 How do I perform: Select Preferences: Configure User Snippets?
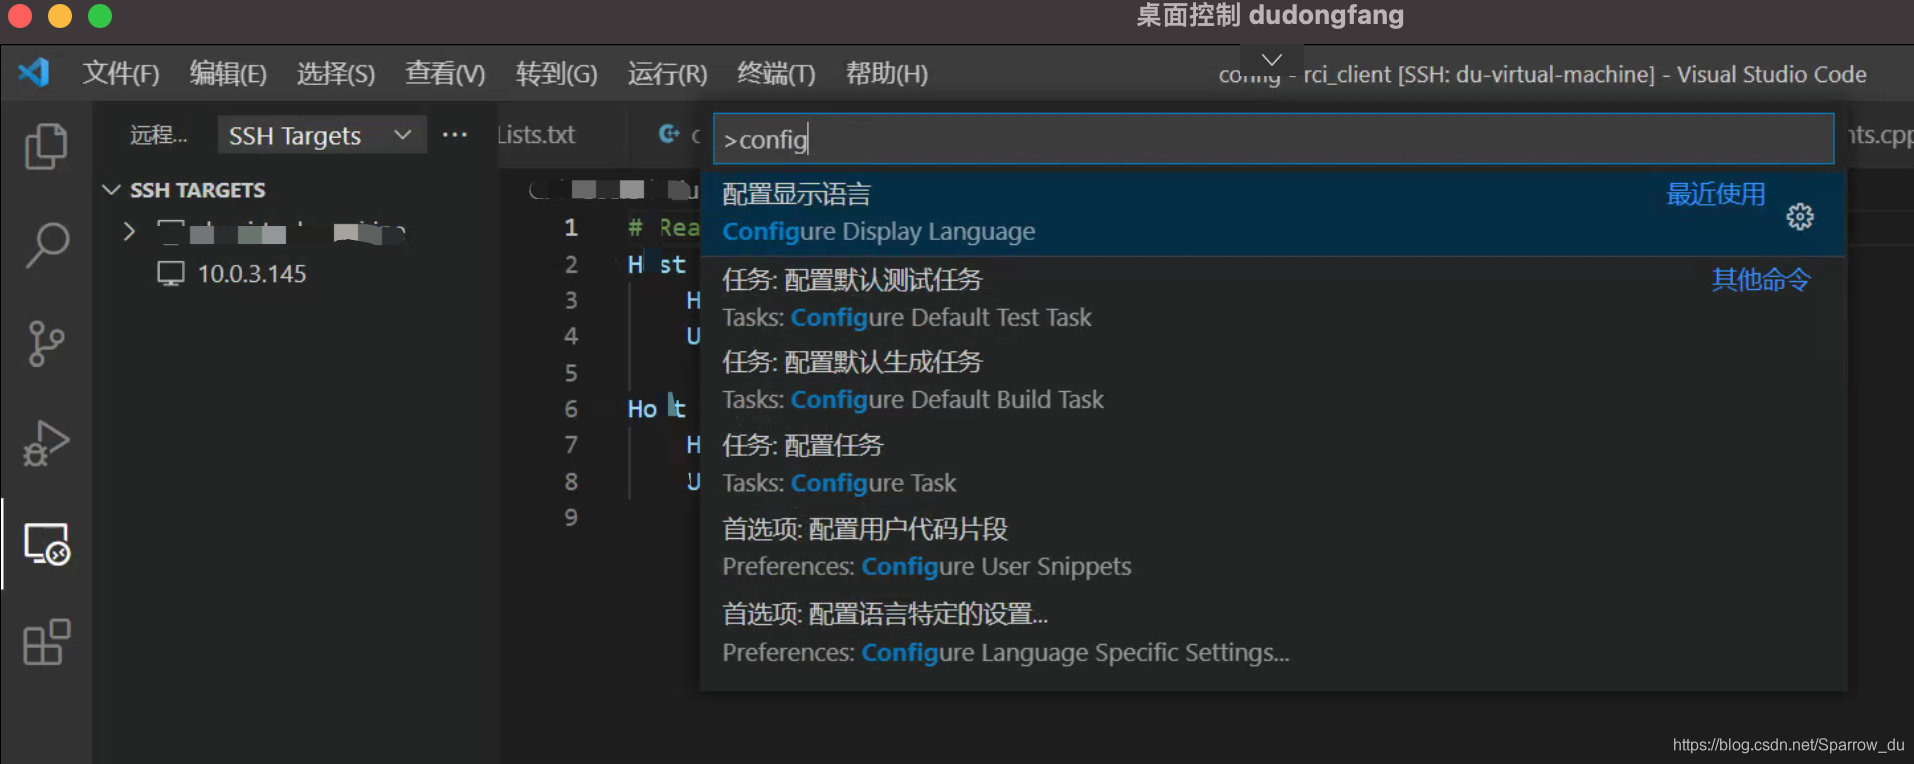(x=1273, y=548)
